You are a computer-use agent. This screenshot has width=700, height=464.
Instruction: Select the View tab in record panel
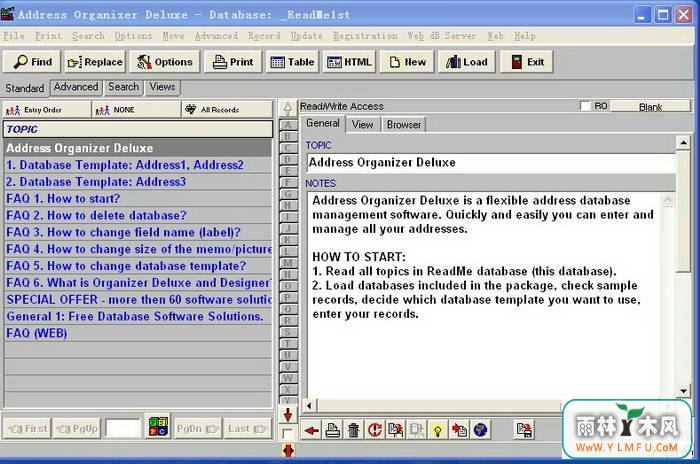[x=362, y=125]
